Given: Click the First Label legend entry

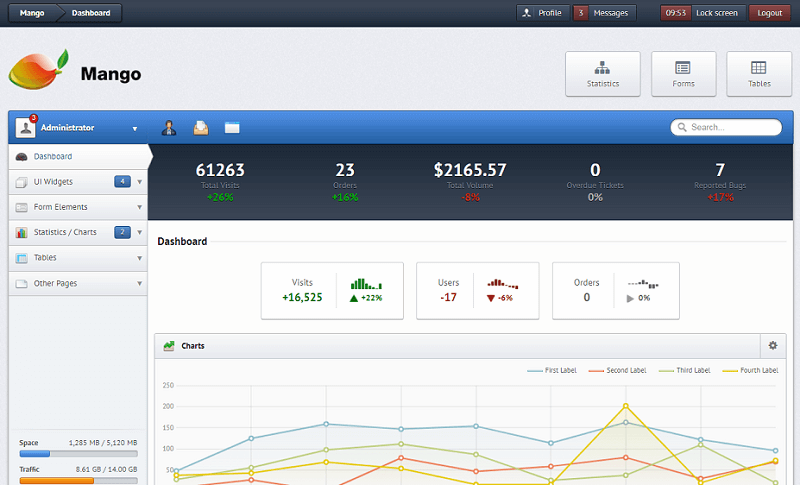Looking at the screenshot, I should (552, 370).
